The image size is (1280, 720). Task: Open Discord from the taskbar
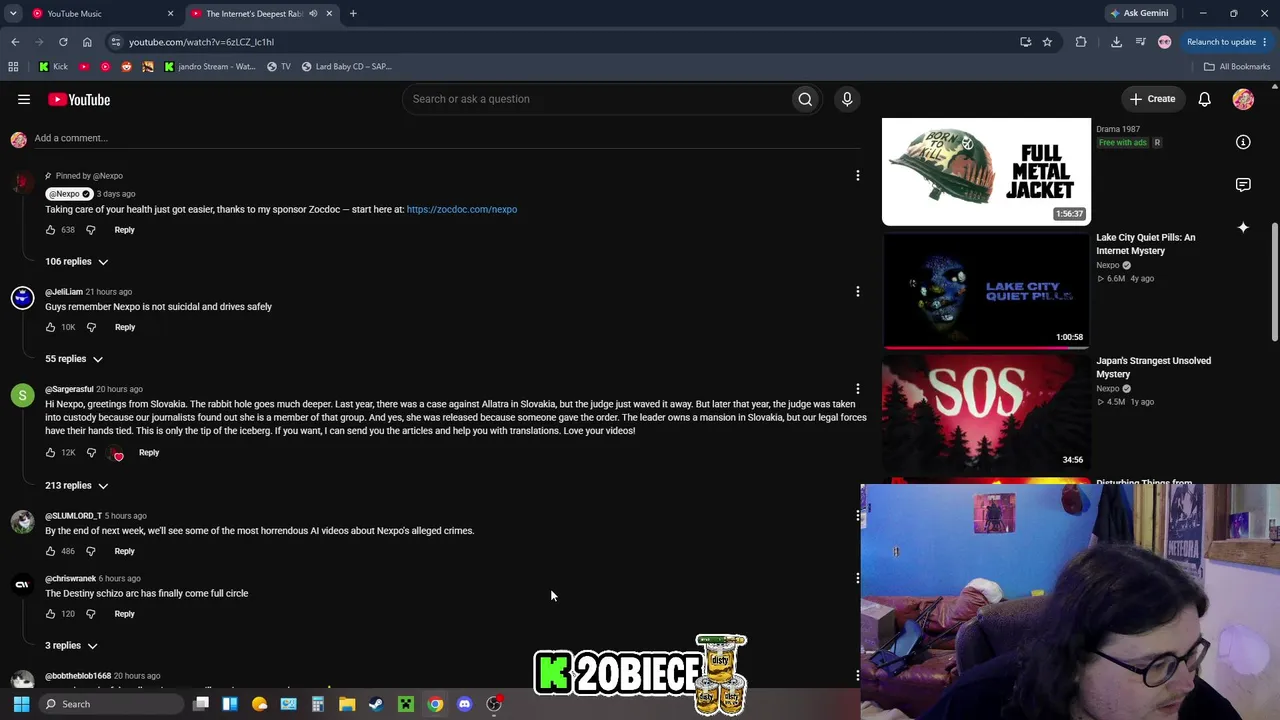[464, 704]
